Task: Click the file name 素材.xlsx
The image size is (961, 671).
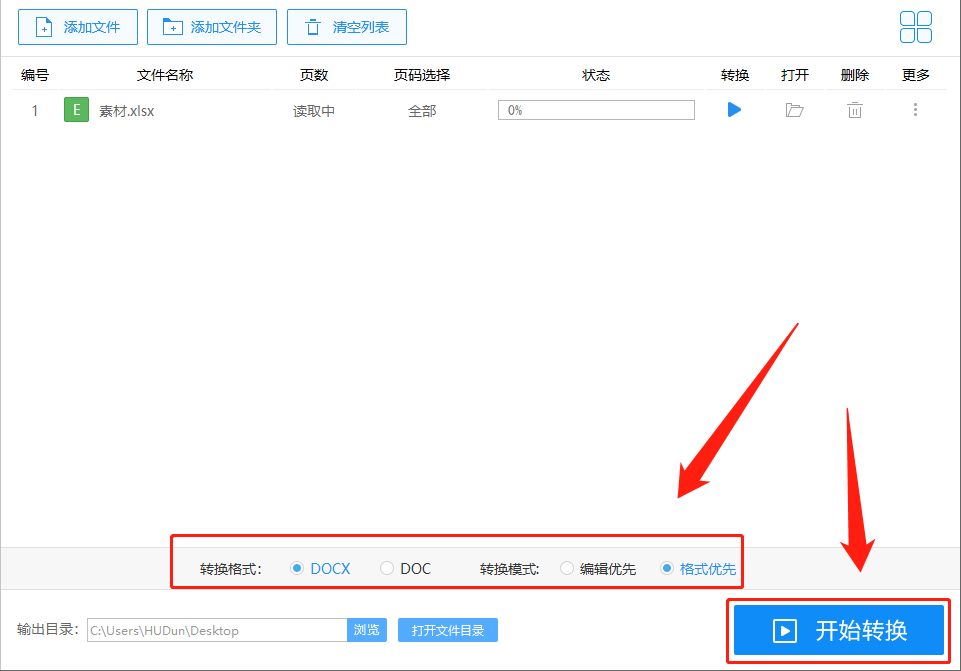Action: pyautogui.click(x=127, y=111)
